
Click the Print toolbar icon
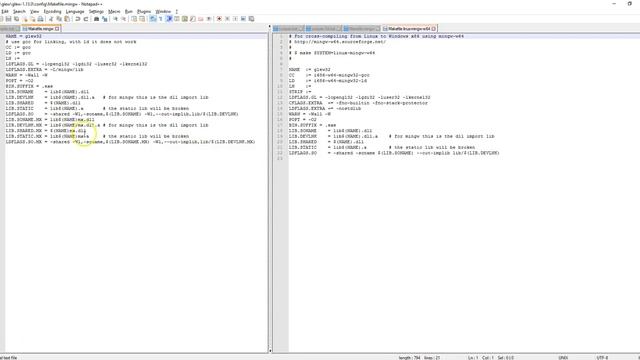click(40, 19)
